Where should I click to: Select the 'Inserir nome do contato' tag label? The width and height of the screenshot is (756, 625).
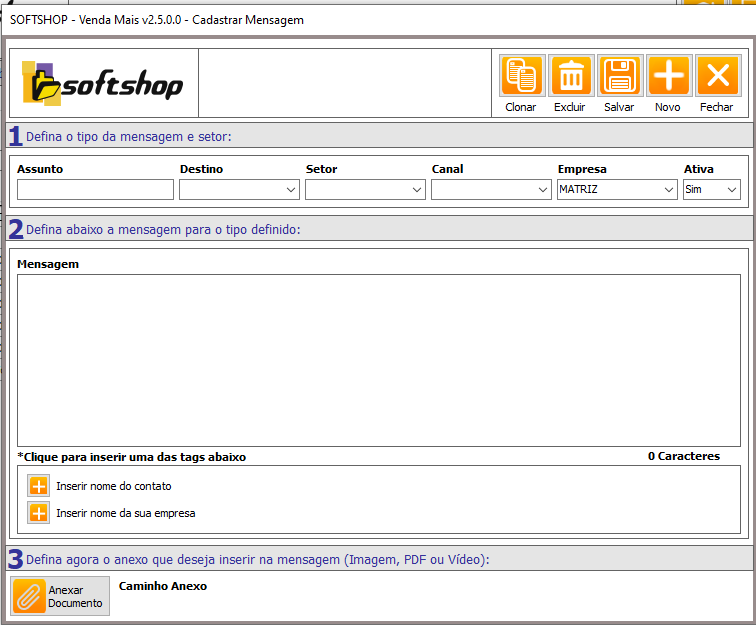click(x=114, y=486)
